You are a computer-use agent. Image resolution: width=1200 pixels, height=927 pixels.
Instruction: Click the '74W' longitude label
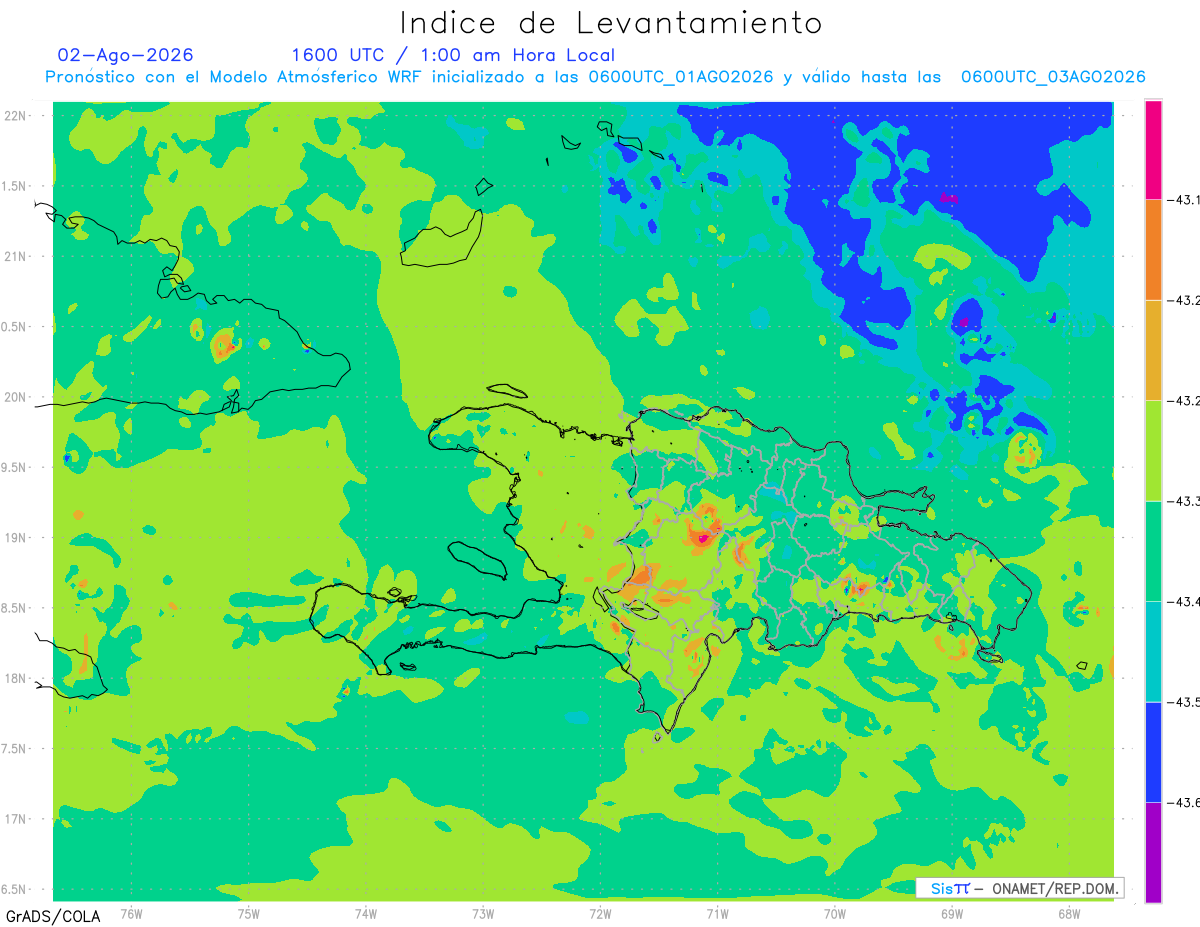tap(366, 913)
